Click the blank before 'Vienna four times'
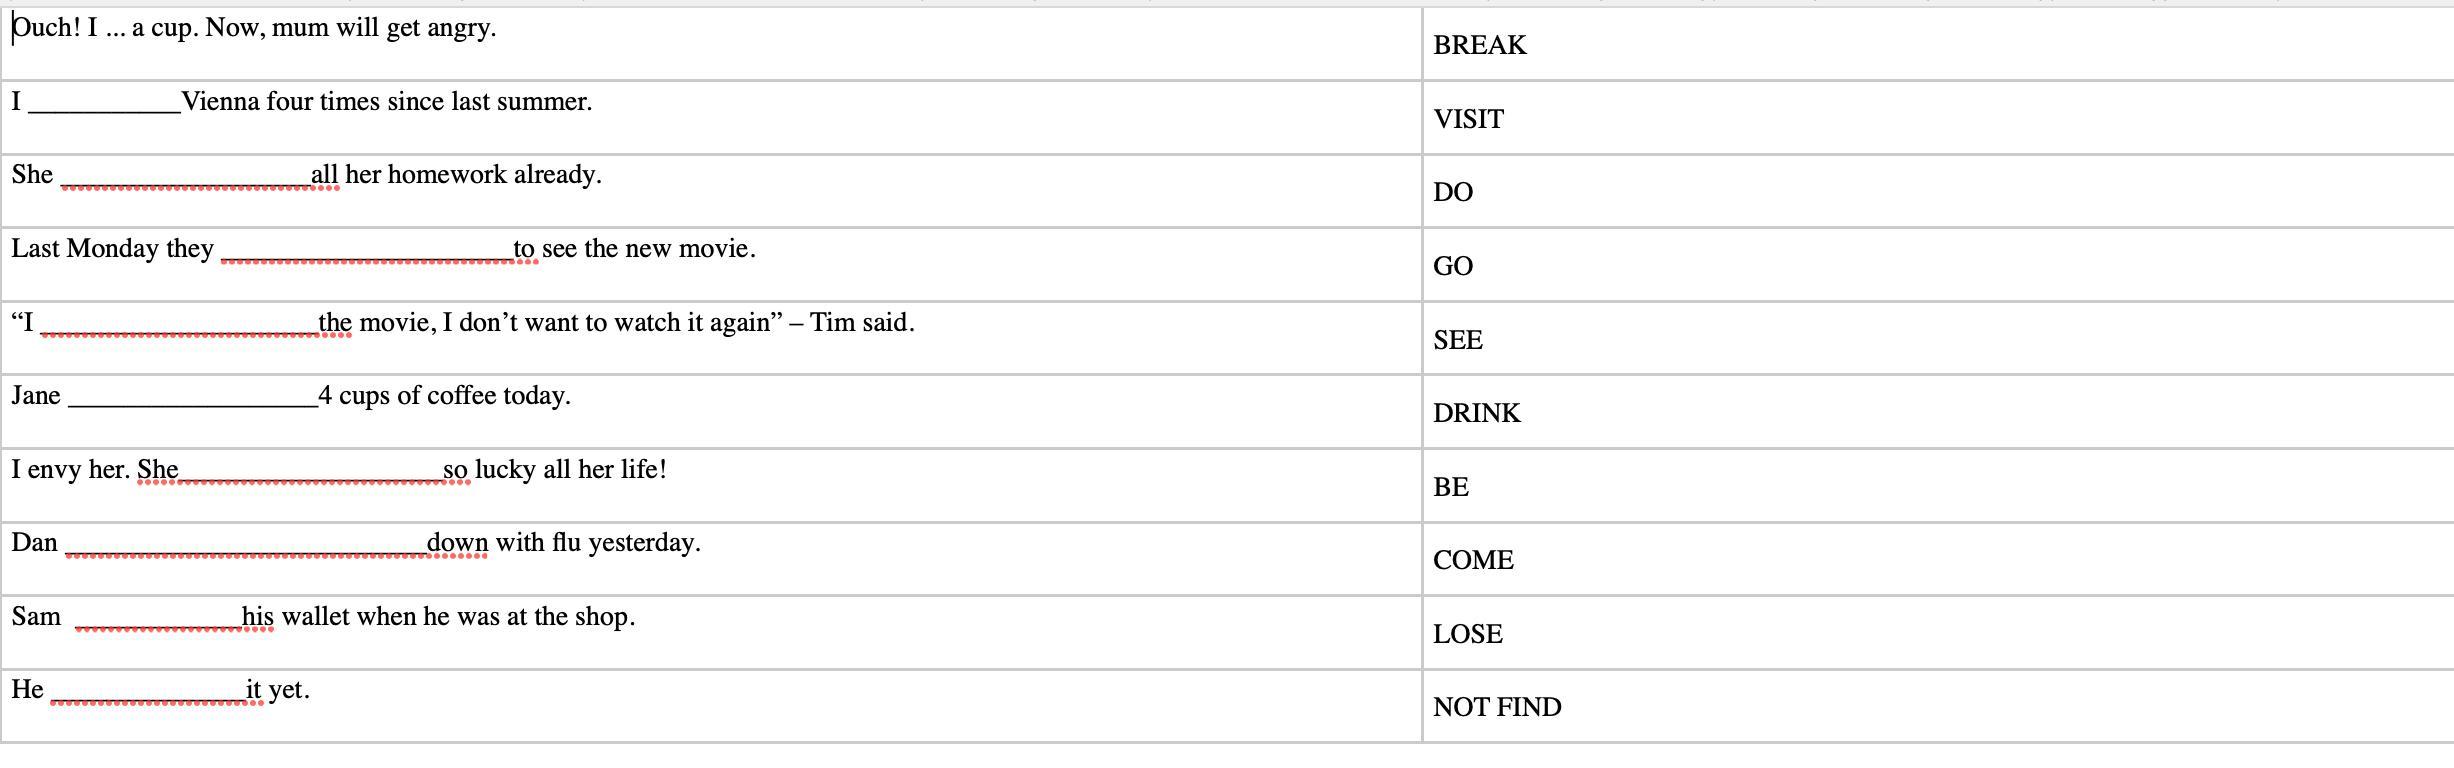2454x768 pixels. pos(104,104)
